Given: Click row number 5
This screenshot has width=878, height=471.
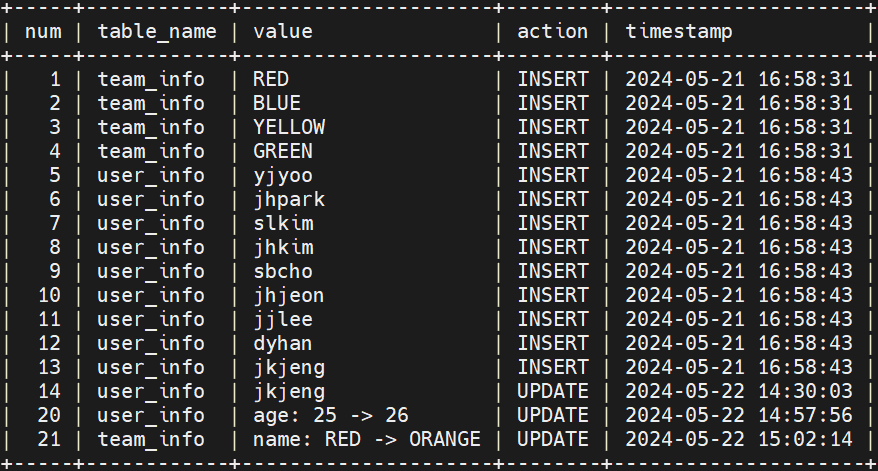Looking at the screenshot, I should tap(55, 175).
